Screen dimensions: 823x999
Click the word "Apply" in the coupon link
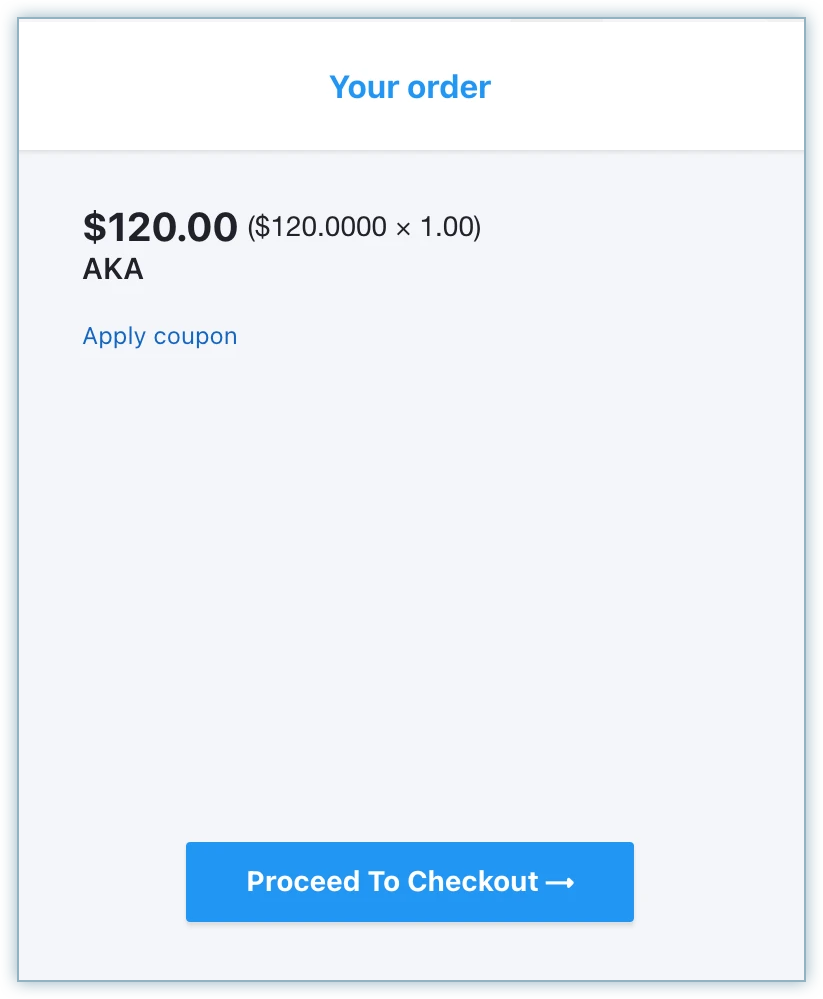pyautogui.click(x=115, y=336)
